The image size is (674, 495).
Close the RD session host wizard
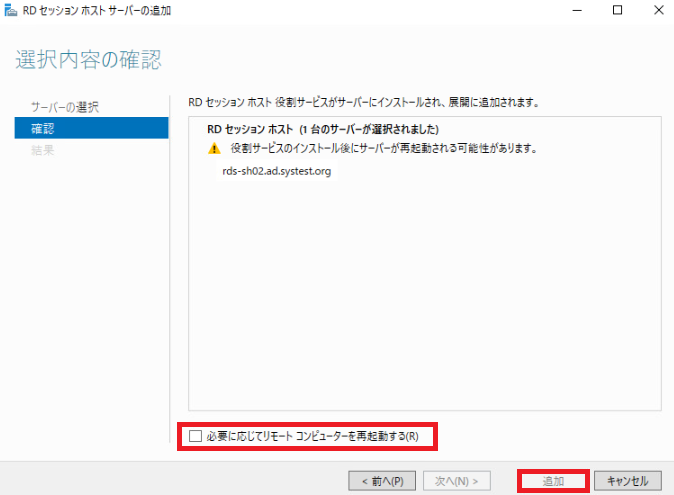[x=659, y=10]
